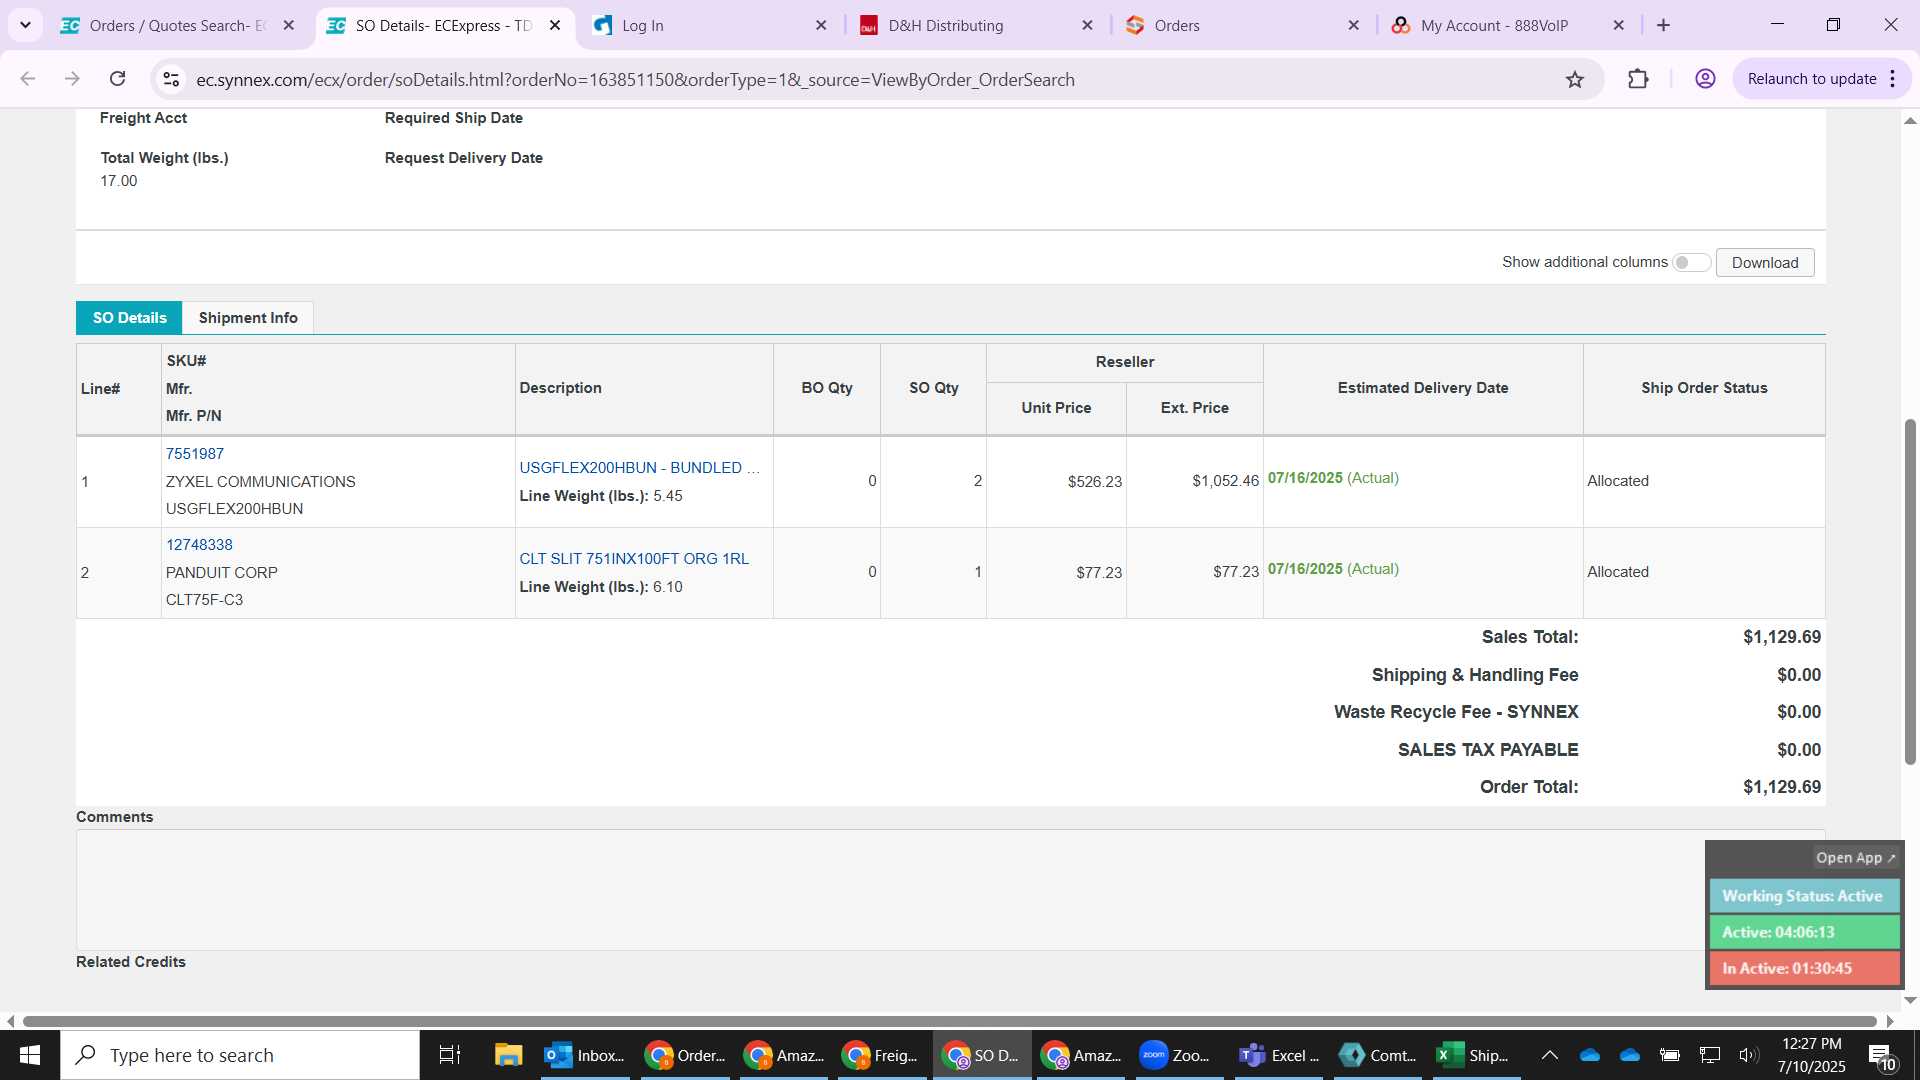Close the Log In browser tab
Viewport: 1920px width, 1080px height.
(x=821, y=25)
